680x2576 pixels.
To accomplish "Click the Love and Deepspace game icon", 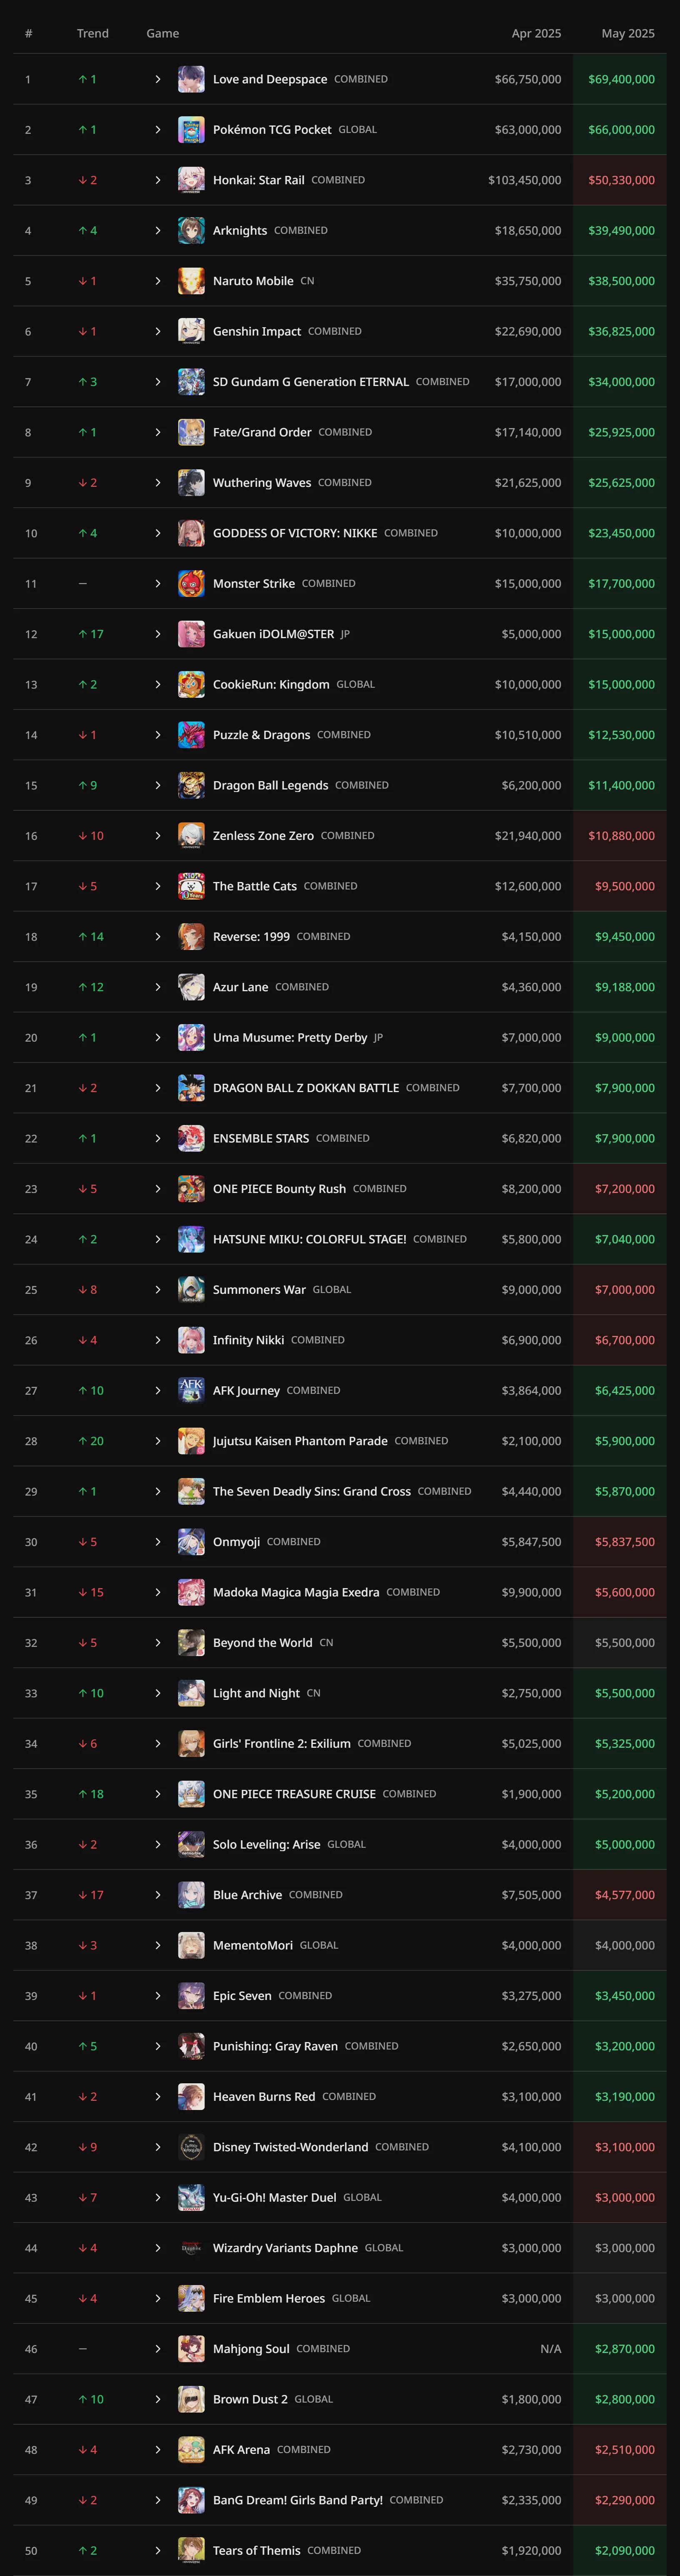I will [x=191, y=79].
